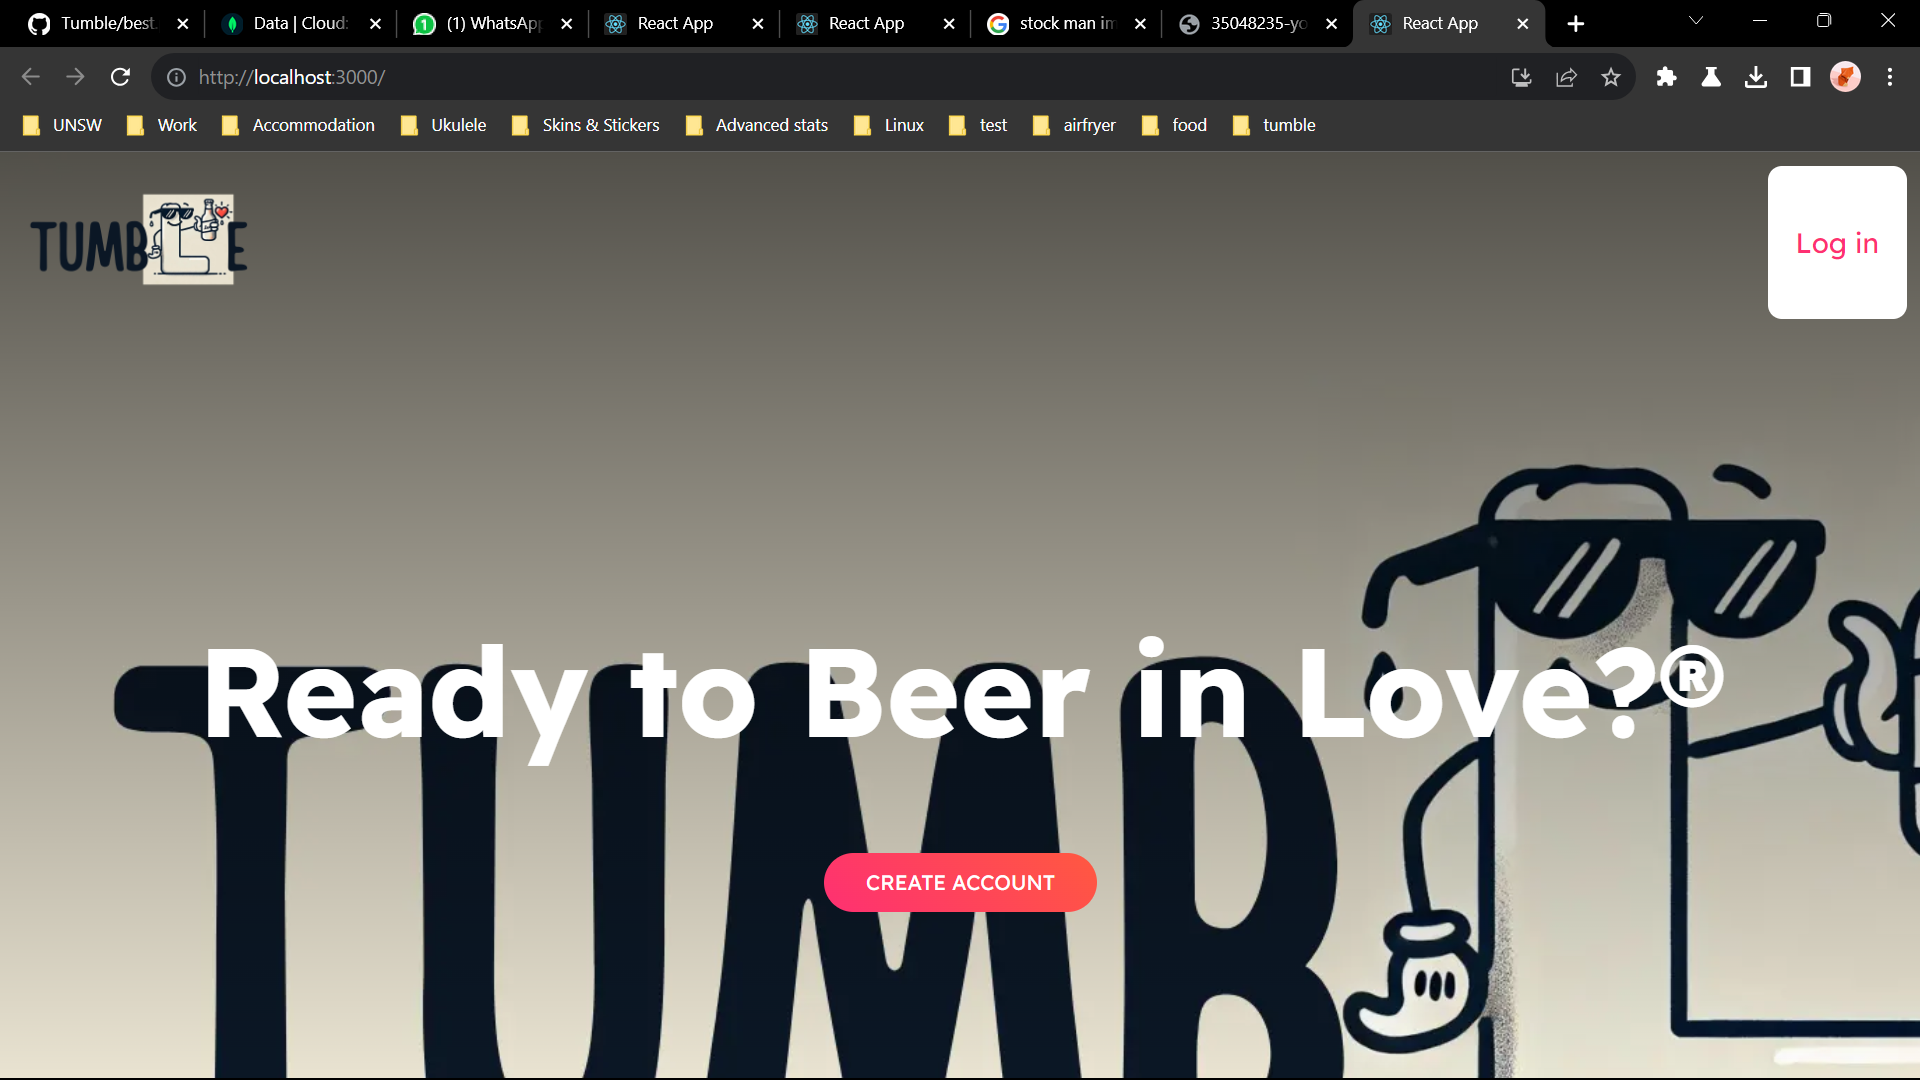Open the user profile avatar

[1845, 77]
